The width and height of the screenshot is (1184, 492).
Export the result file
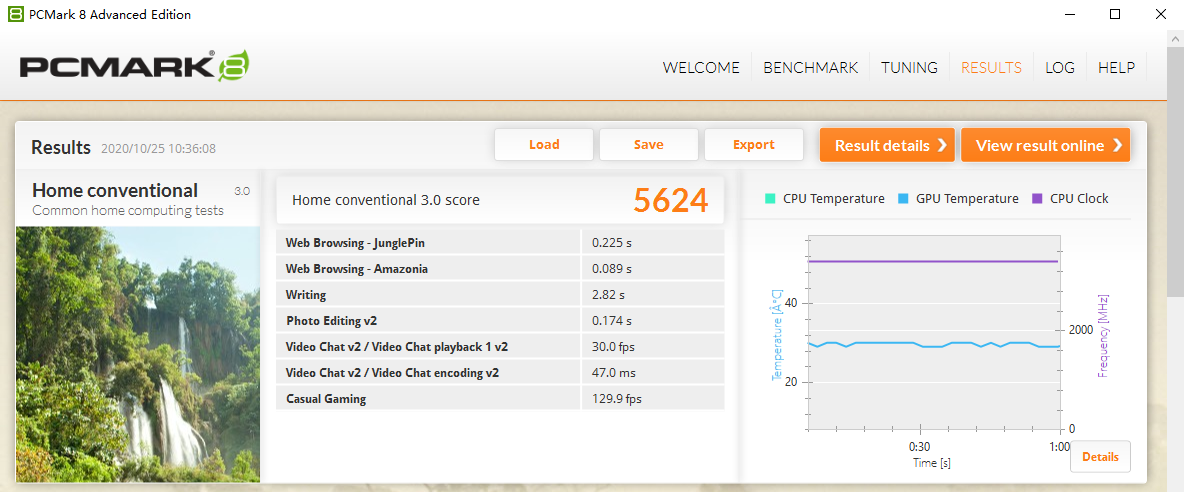[x=753, y=145]
